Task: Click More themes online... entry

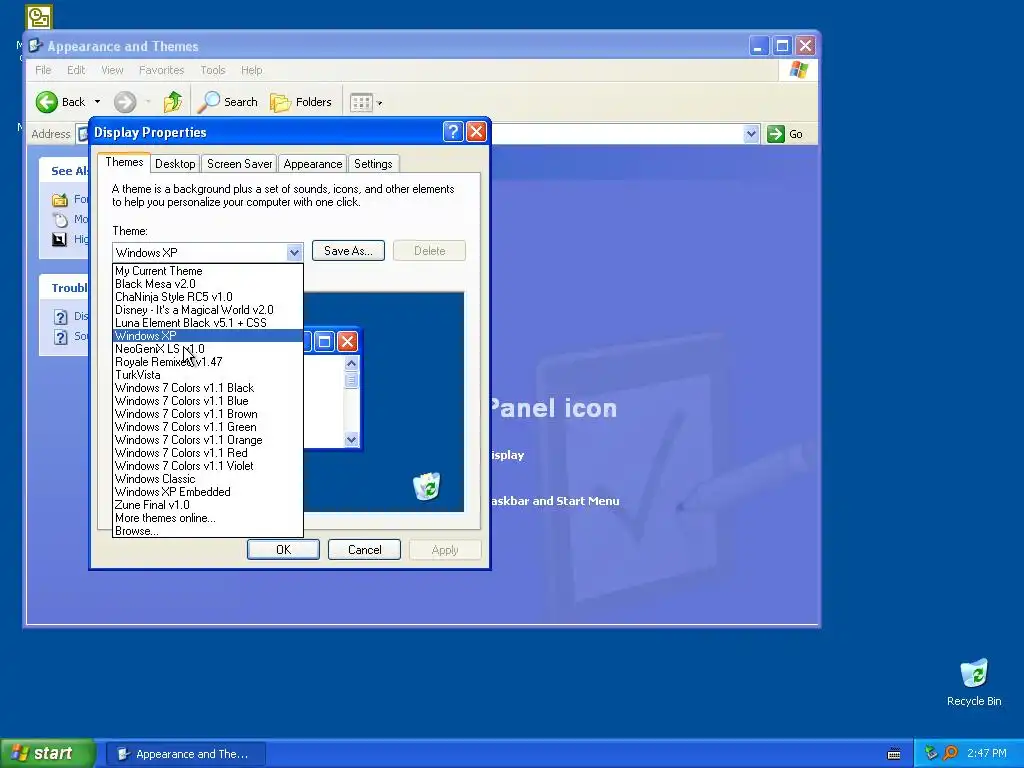Action: tap(208, 518)
